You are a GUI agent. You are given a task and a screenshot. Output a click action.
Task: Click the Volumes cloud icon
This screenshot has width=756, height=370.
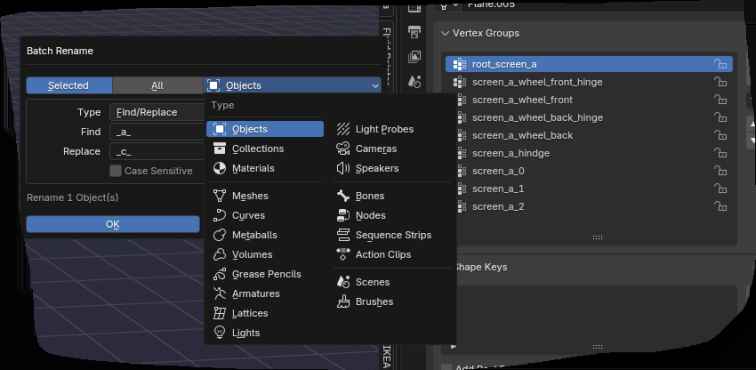coord(219,255)
